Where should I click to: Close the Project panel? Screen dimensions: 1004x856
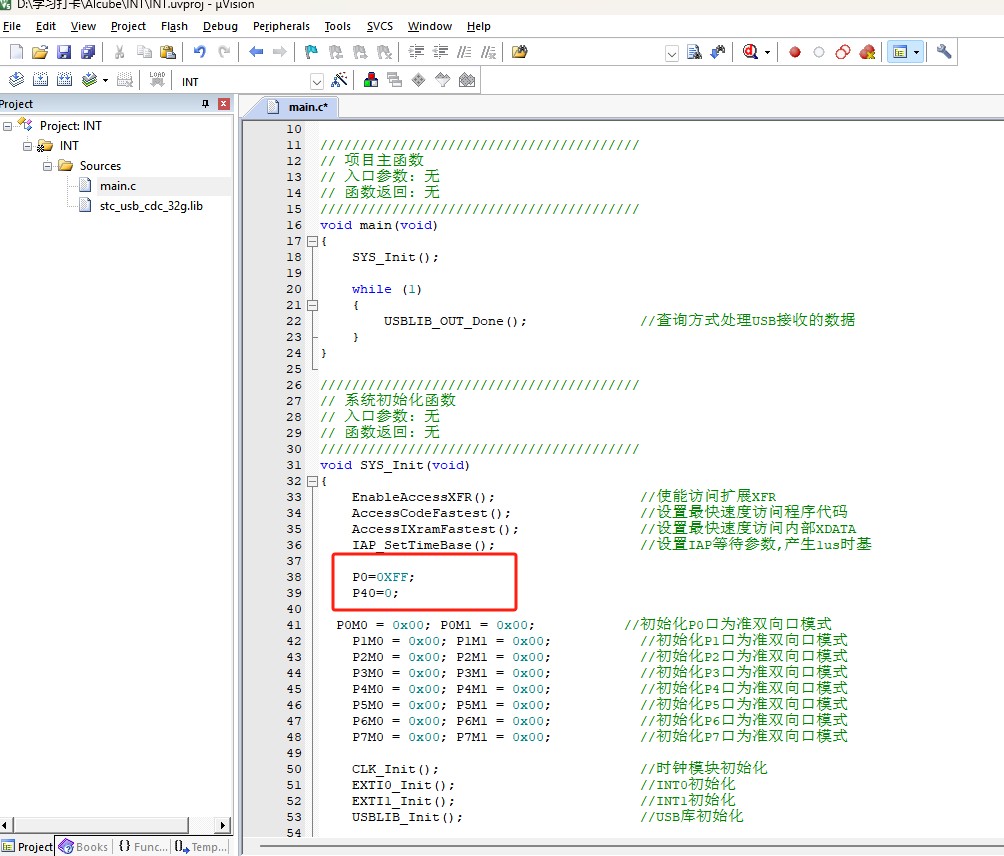[223, 104]
